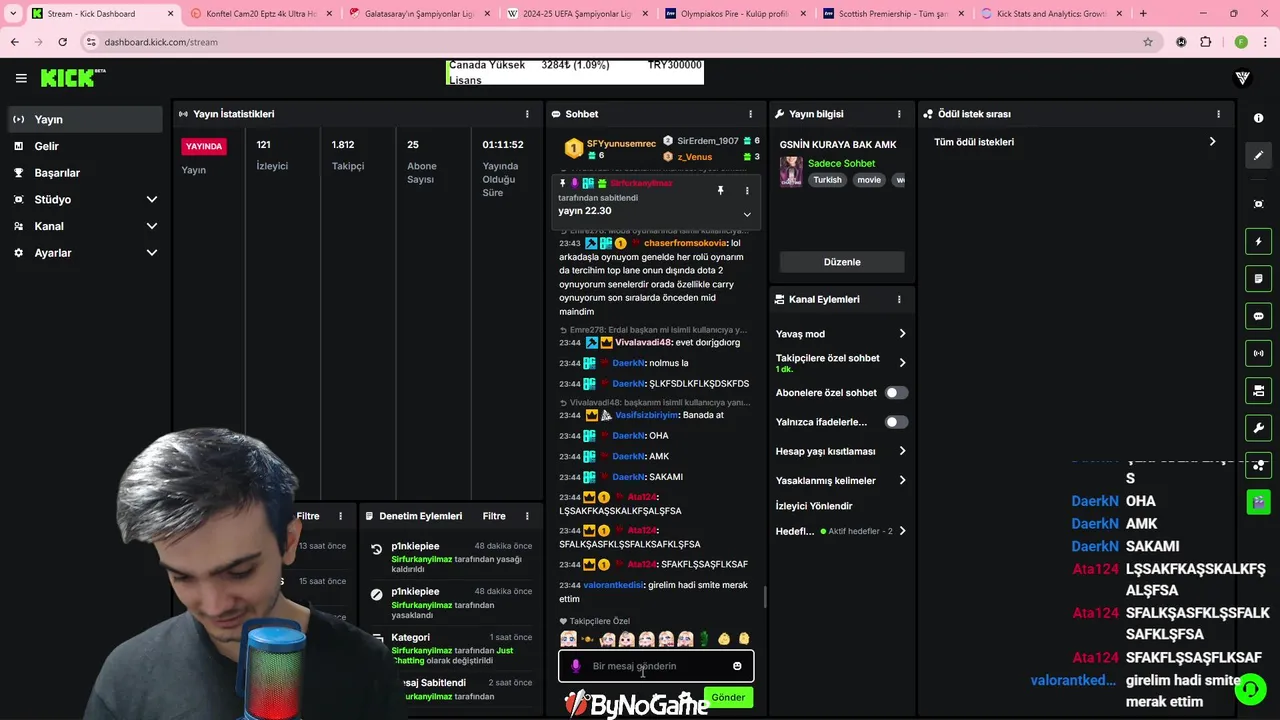
Task: Collapse the pinned message chevron
Action: click(746, 214)
